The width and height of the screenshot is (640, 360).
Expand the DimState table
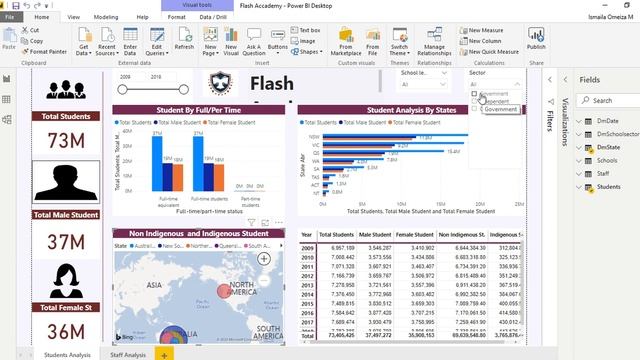click(x=579, y=147)
